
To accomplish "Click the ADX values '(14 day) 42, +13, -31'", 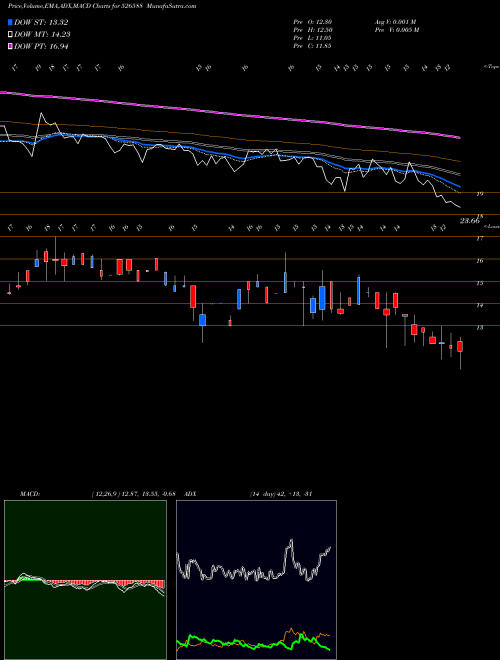I will click(281, 493).
